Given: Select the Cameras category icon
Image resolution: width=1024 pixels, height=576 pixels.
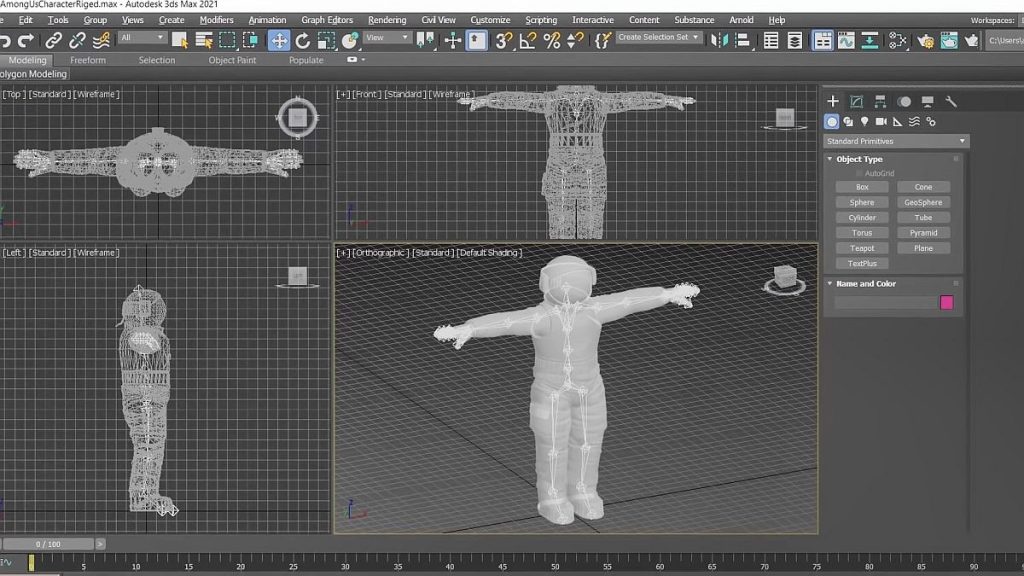Looking at the screenshot, I should [x=881, y=121].
